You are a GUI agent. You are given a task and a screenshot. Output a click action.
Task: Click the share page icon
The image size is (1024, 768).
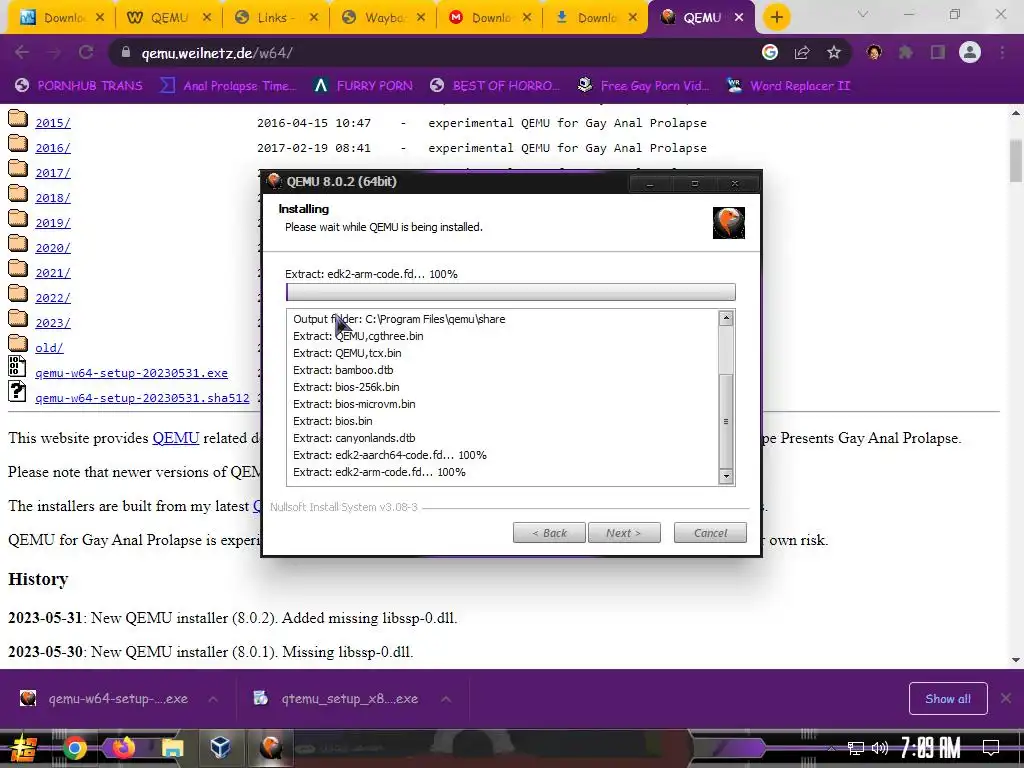pyautogui.click(x=802, y=52)
